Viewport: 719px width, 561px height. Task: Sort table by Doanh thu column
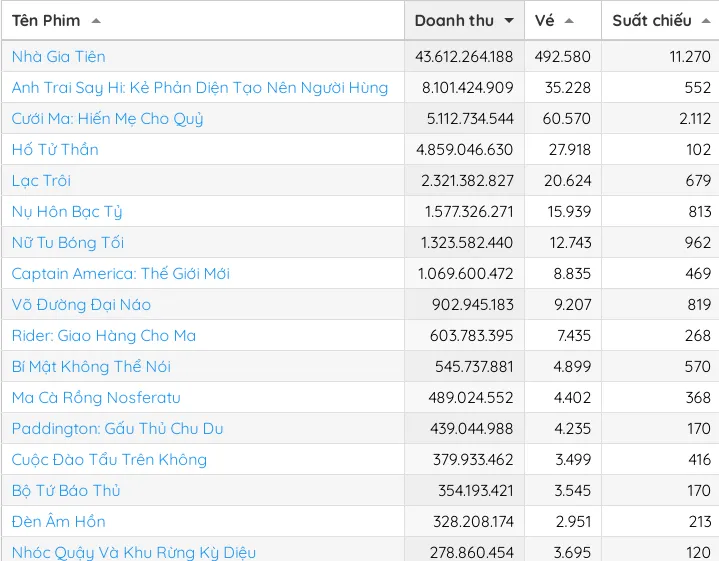(454, 21)
